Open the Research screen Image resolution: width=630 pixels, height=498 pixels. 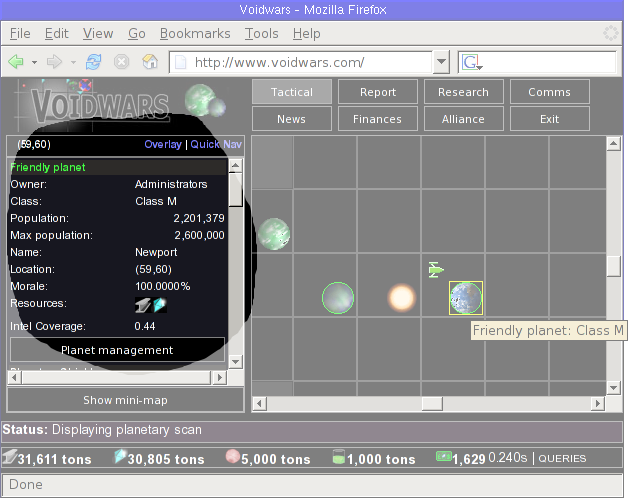(x=463, y=92)
